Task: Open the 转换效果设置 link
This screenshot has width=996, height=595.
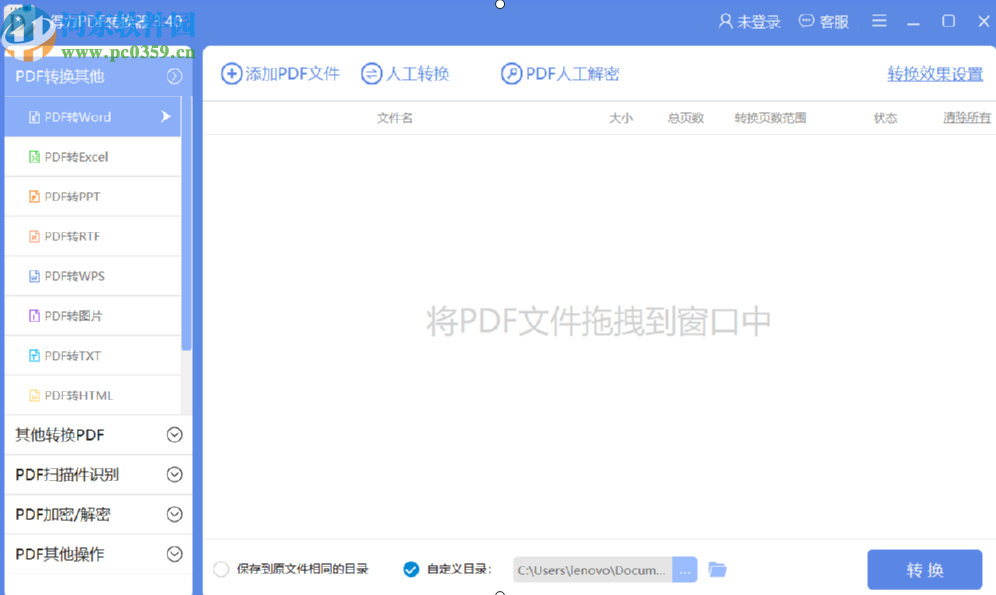Action: (x=935, y=74)
